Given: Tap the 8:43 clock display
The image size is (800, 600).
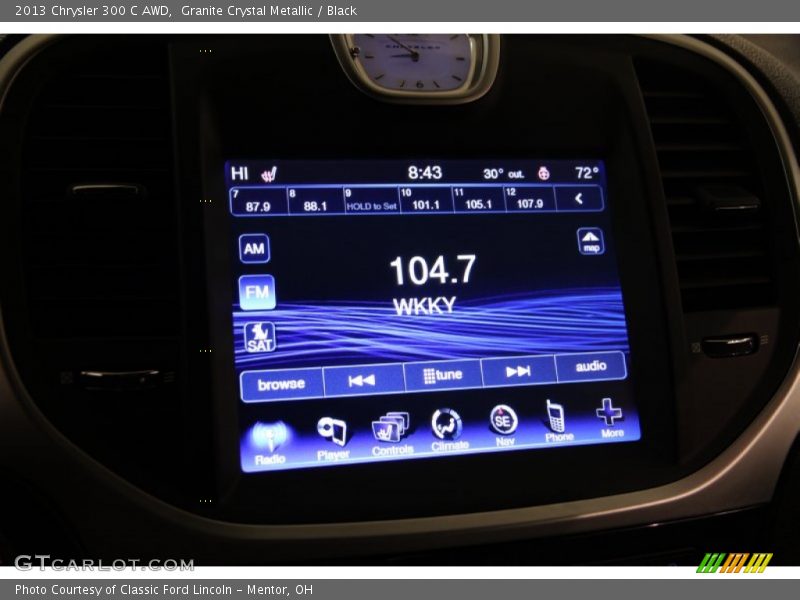Looking at the screenshot, I should click(x=424, y=173).
